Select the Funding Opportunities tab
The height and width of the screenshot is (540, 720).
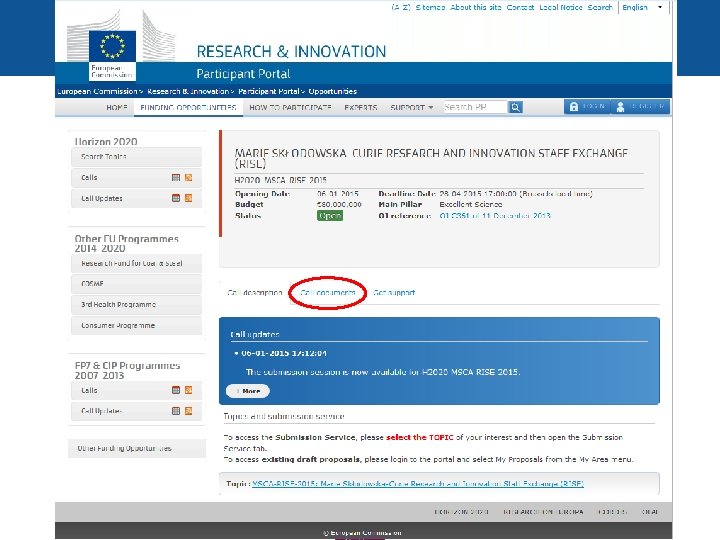[188, 107]
